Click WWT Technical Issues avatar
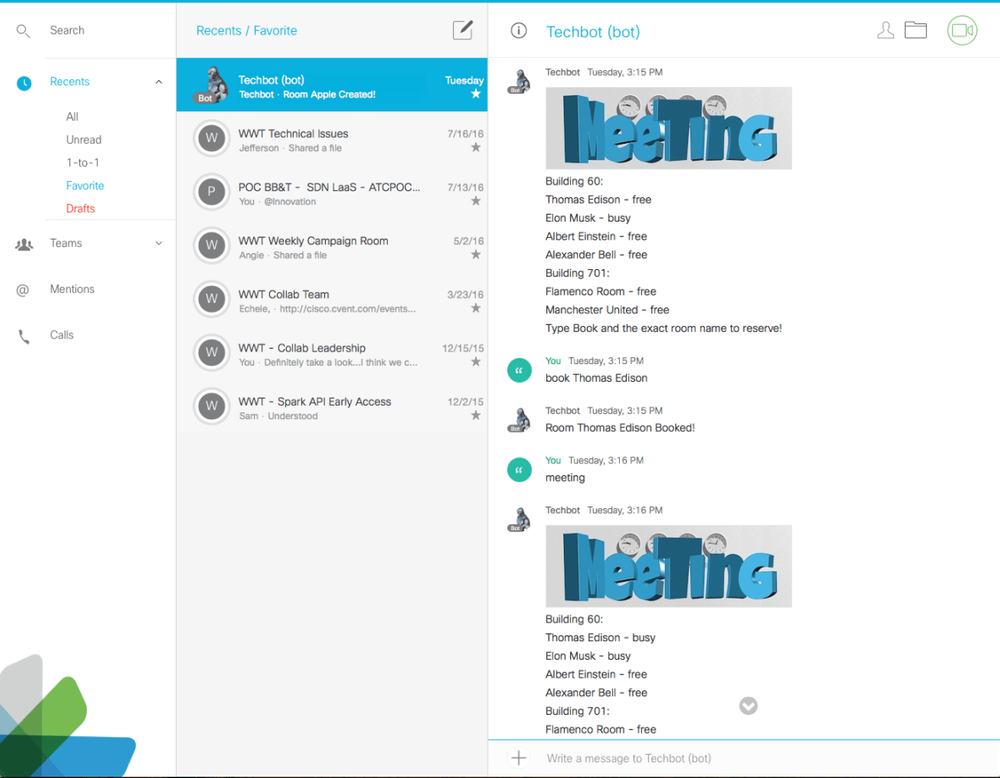The image size is (1000, 778). tap(211, 138)
